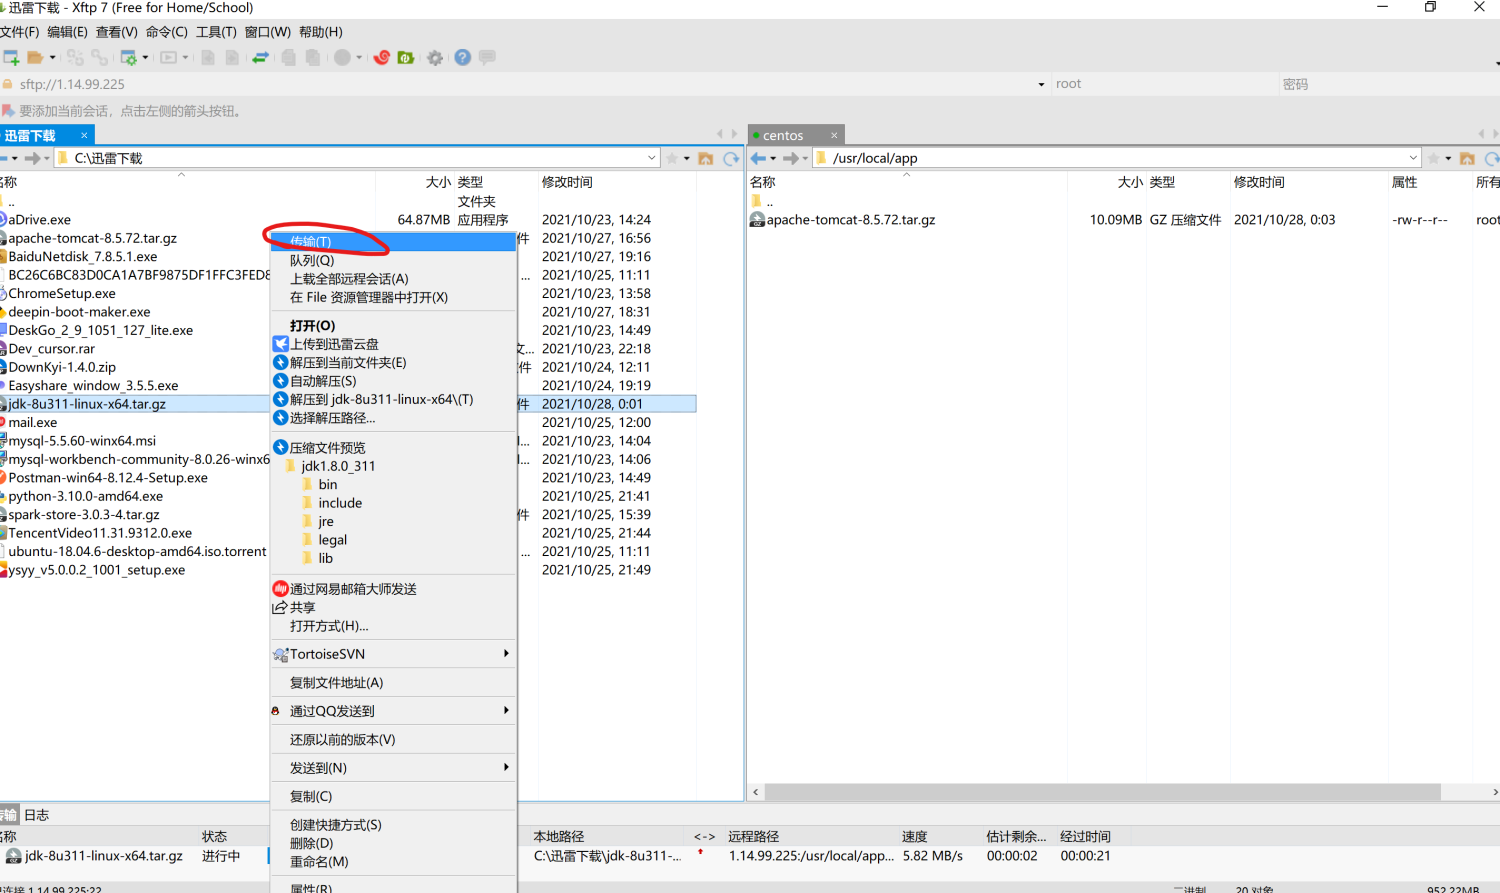This screenshot has width=1500, height=893.
Task: Click the Open Session folder icon
Action: [36, 58]
